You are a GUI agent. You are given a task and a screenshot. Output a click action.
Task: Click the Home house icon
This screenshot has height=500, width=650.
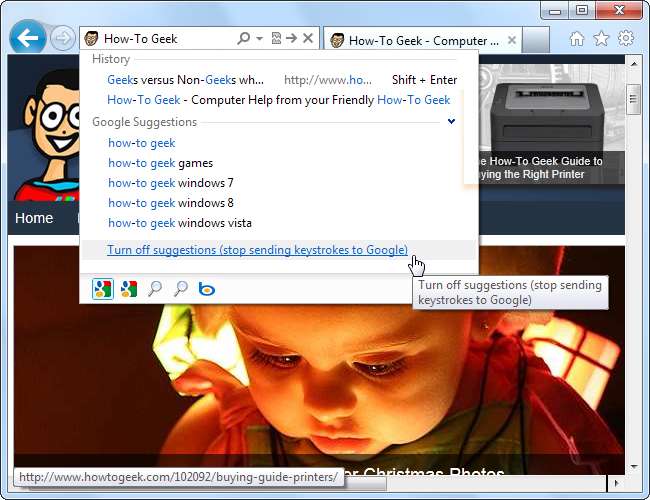pyautogui.click(x=577, y=39)
